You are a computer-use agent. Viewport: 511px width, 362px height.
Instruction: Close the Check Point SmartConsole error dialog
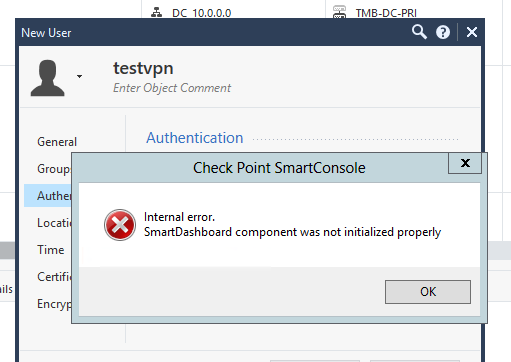(465, 163)
